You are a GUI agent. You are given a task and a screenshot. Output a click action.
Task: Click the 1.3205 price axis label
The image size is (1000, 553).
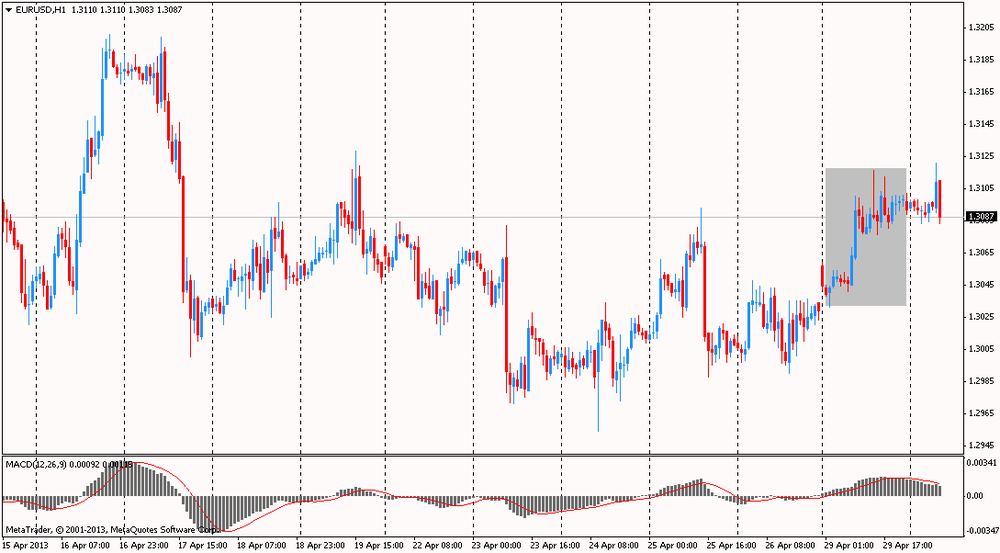pos(980,28)
